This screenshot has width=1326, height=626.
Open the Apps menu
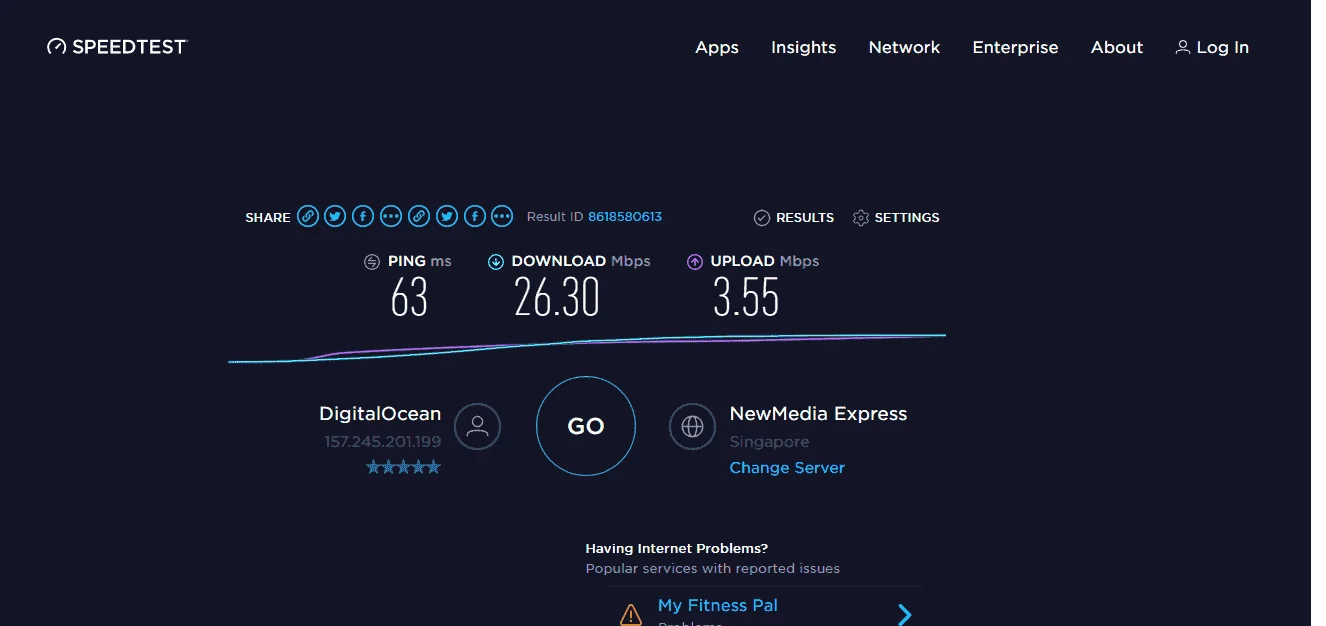tap(717, 47)
